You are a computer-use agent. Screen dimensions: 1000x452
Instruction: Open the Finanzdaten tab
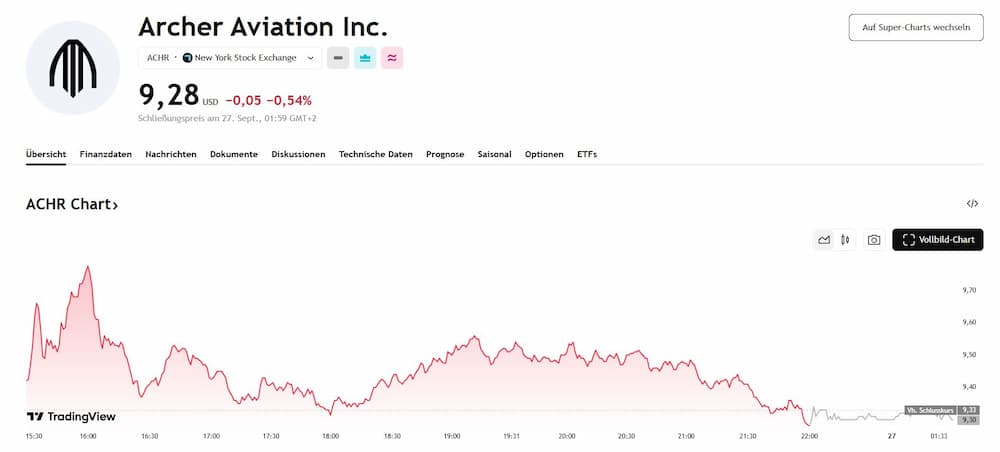pos(106,154)
